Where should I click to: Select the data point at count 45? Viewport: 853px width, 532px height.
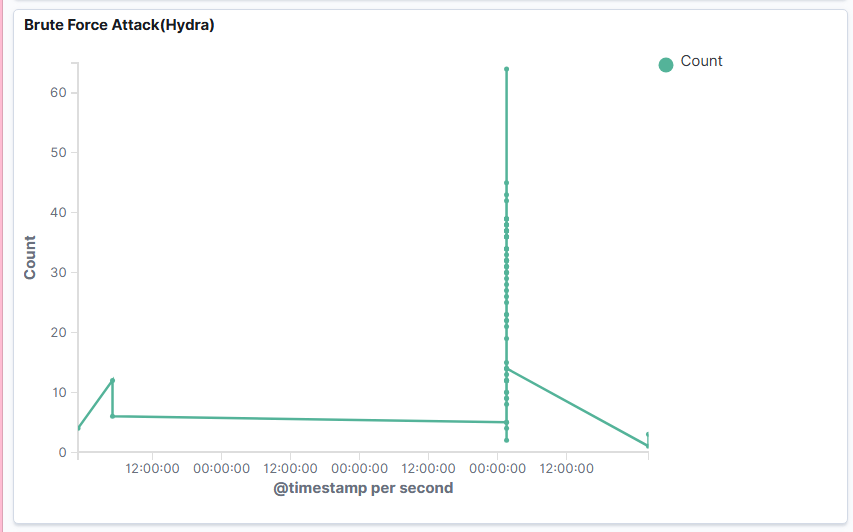point(506,183)
